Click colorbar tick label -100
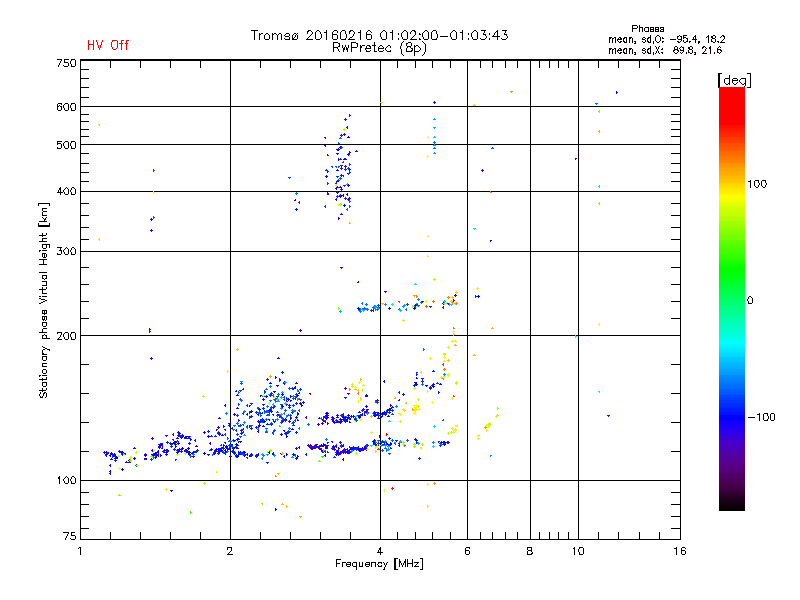 pos(761,417)
